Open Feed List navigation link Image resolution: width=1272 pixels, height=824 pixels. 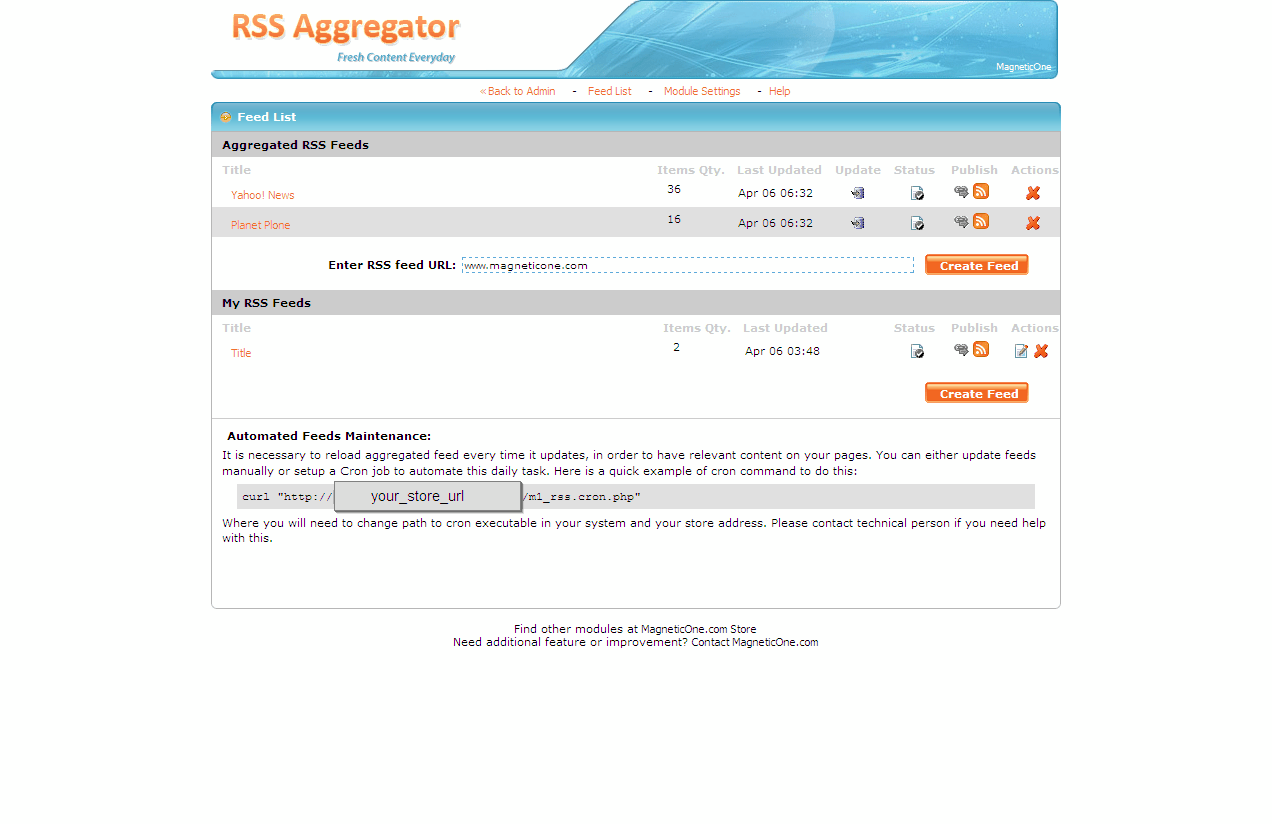610,91
